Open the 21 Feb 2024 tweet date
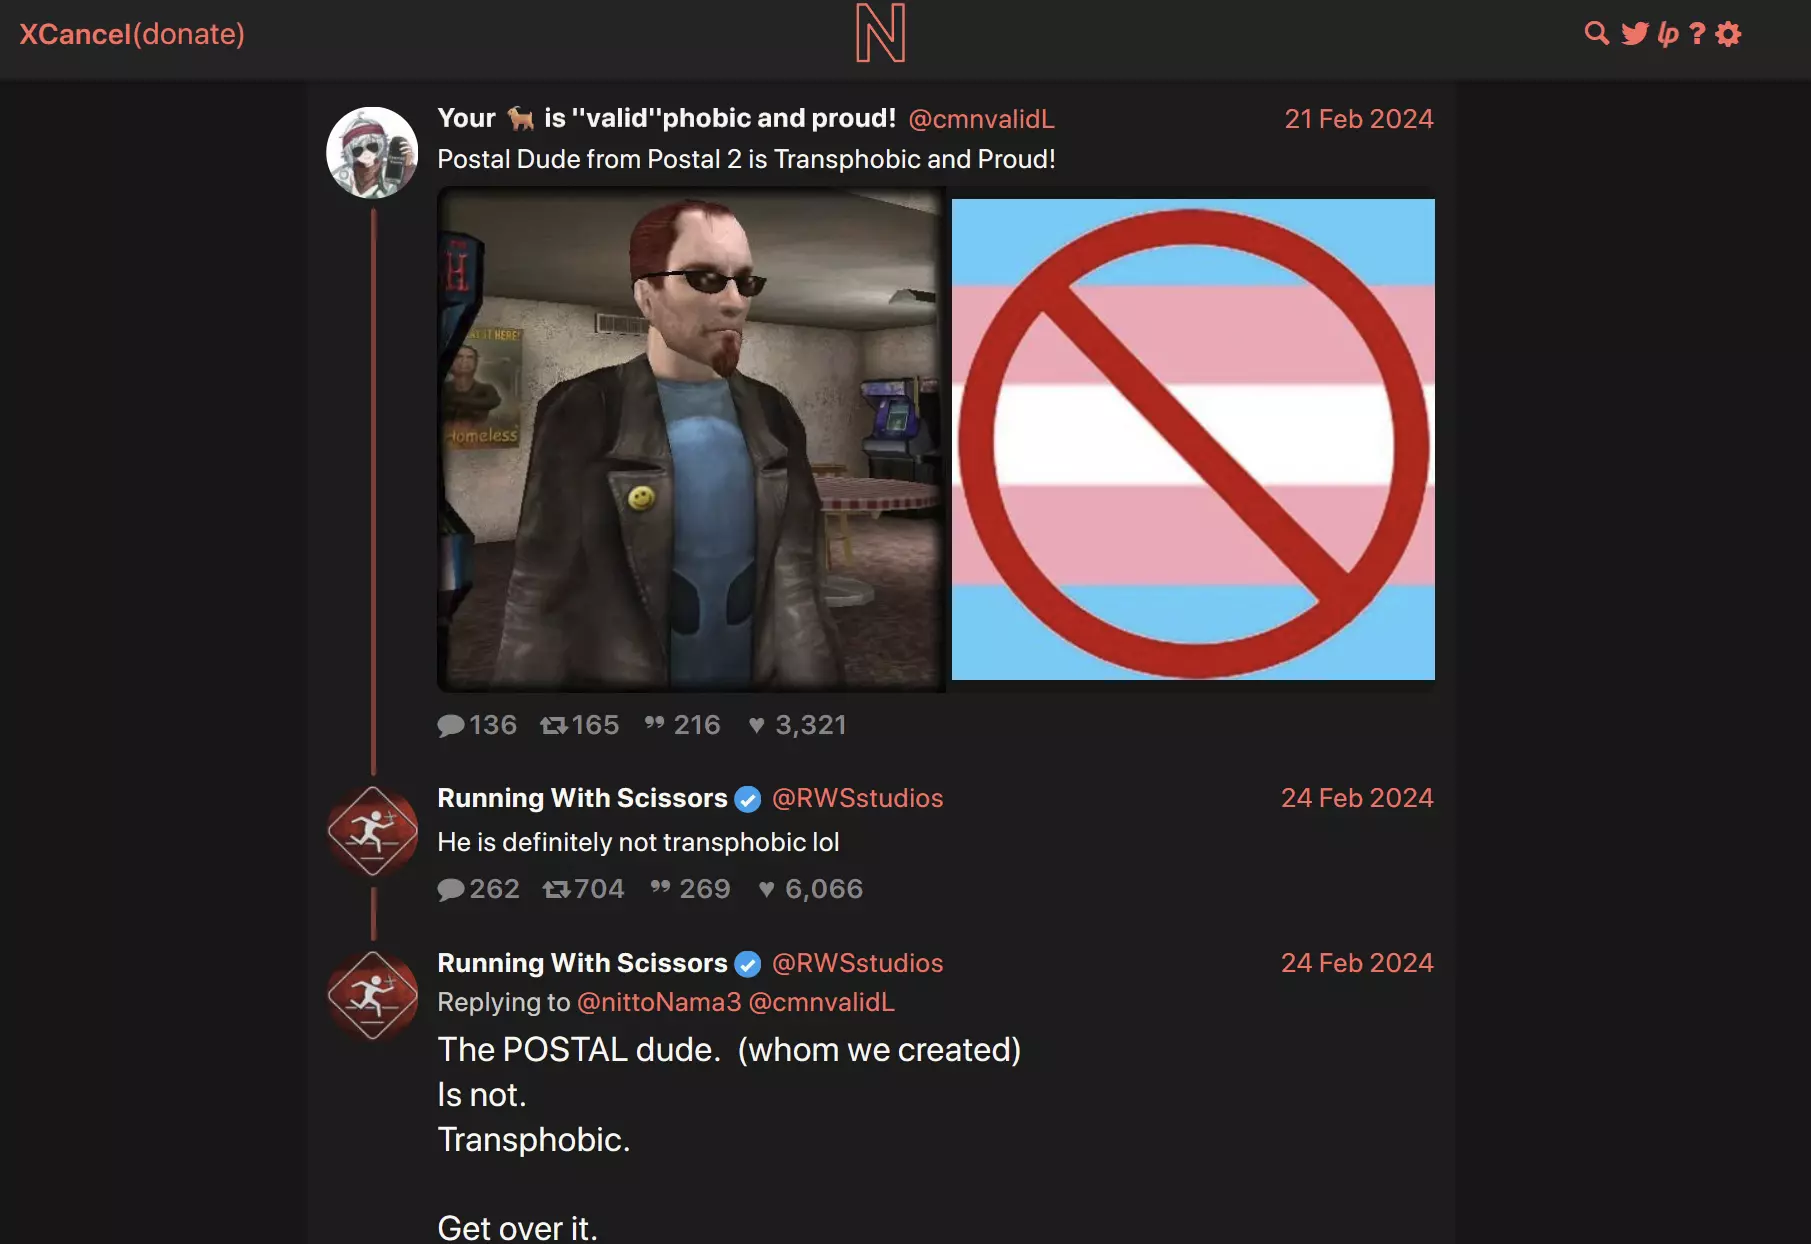Image resolution: width=1811 pixels, height=1244 pixels. (1359, 119)
